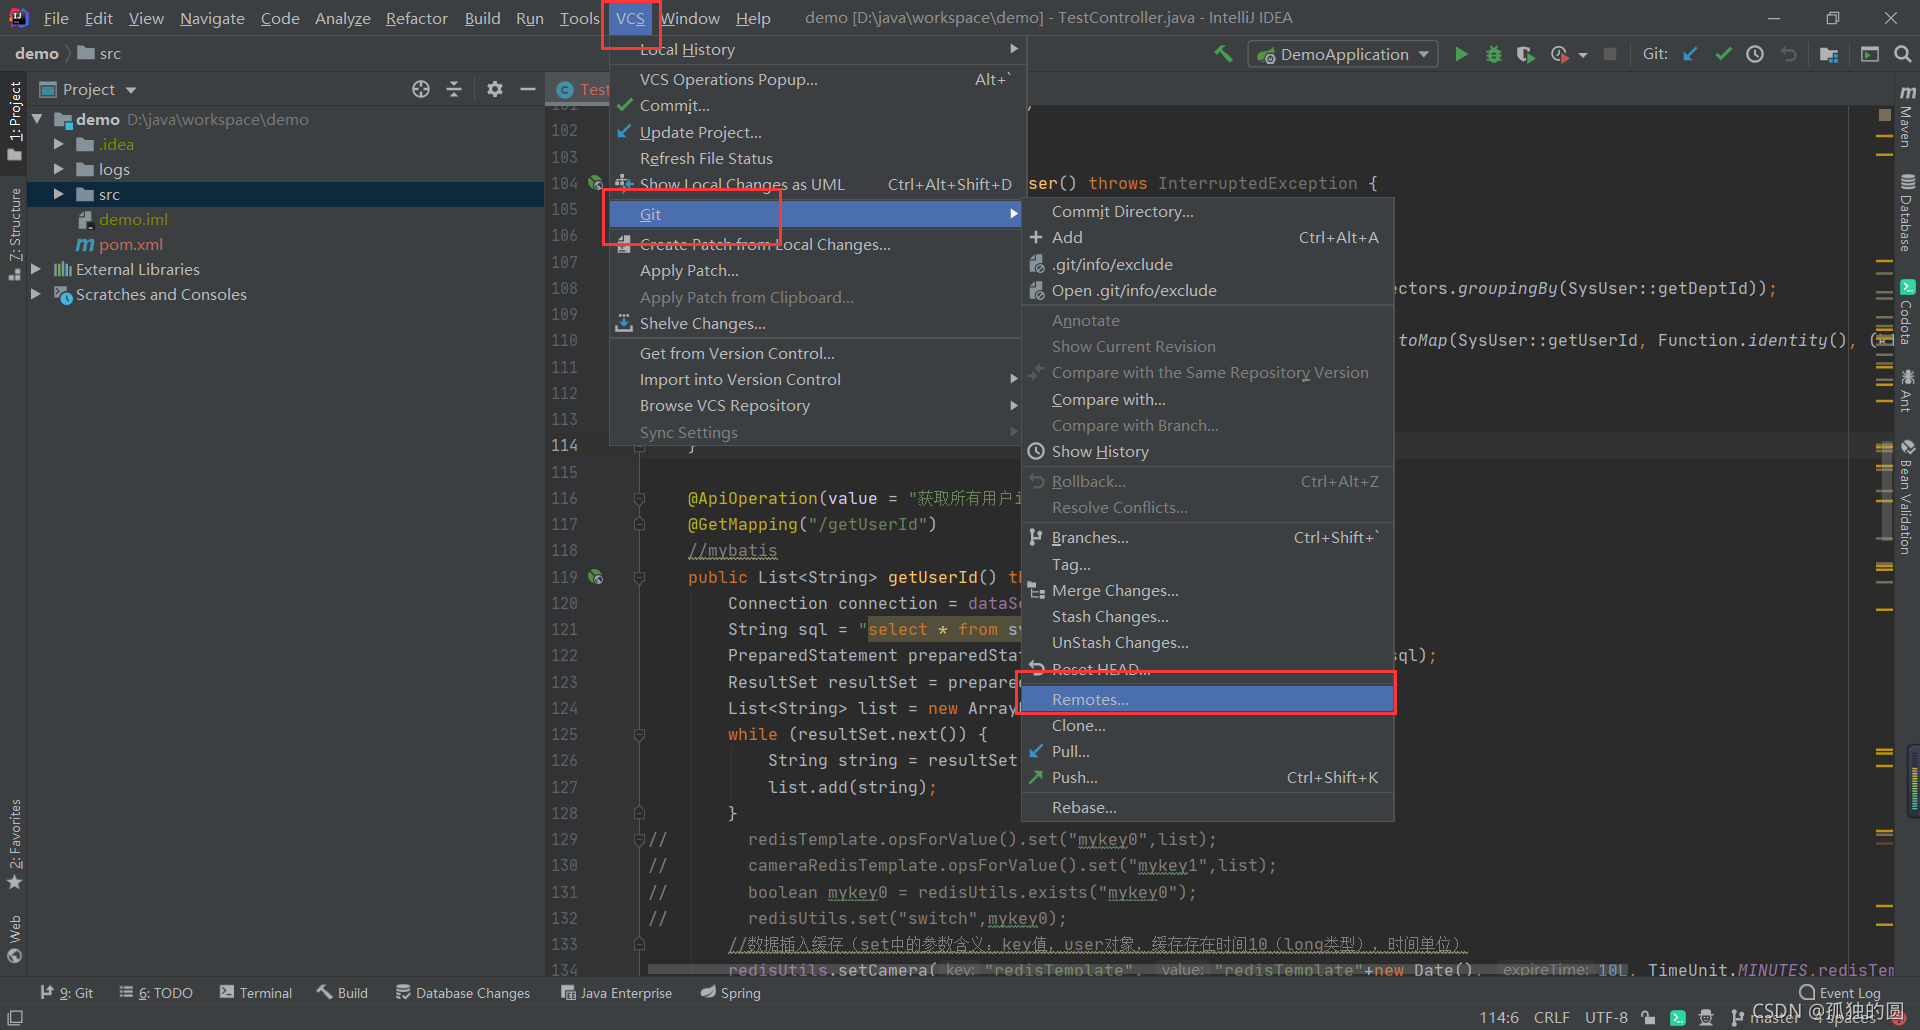The width and height of the screenshot is (1920, 1030).
Task: Open the Structure tool window
Action: click(x=14, y=235)
